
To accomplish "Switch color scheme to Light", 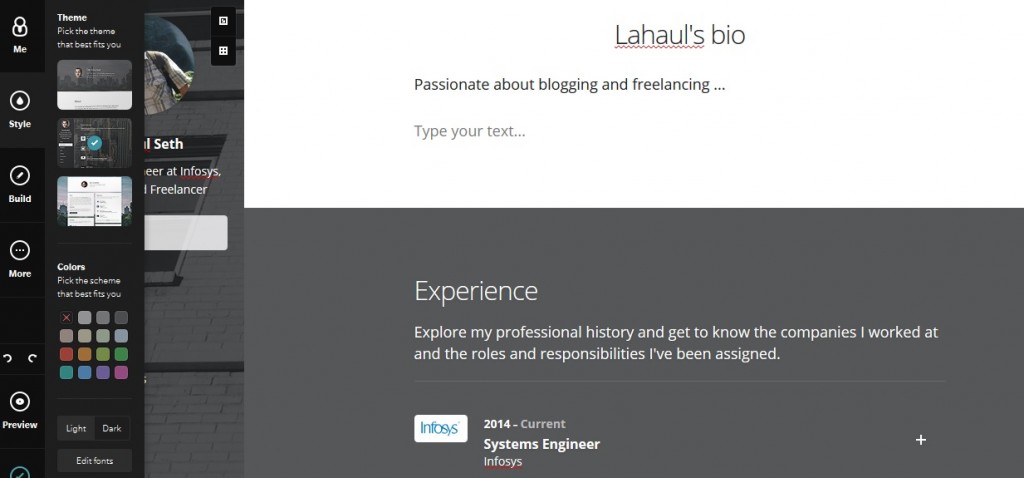I will coord(76,429).
